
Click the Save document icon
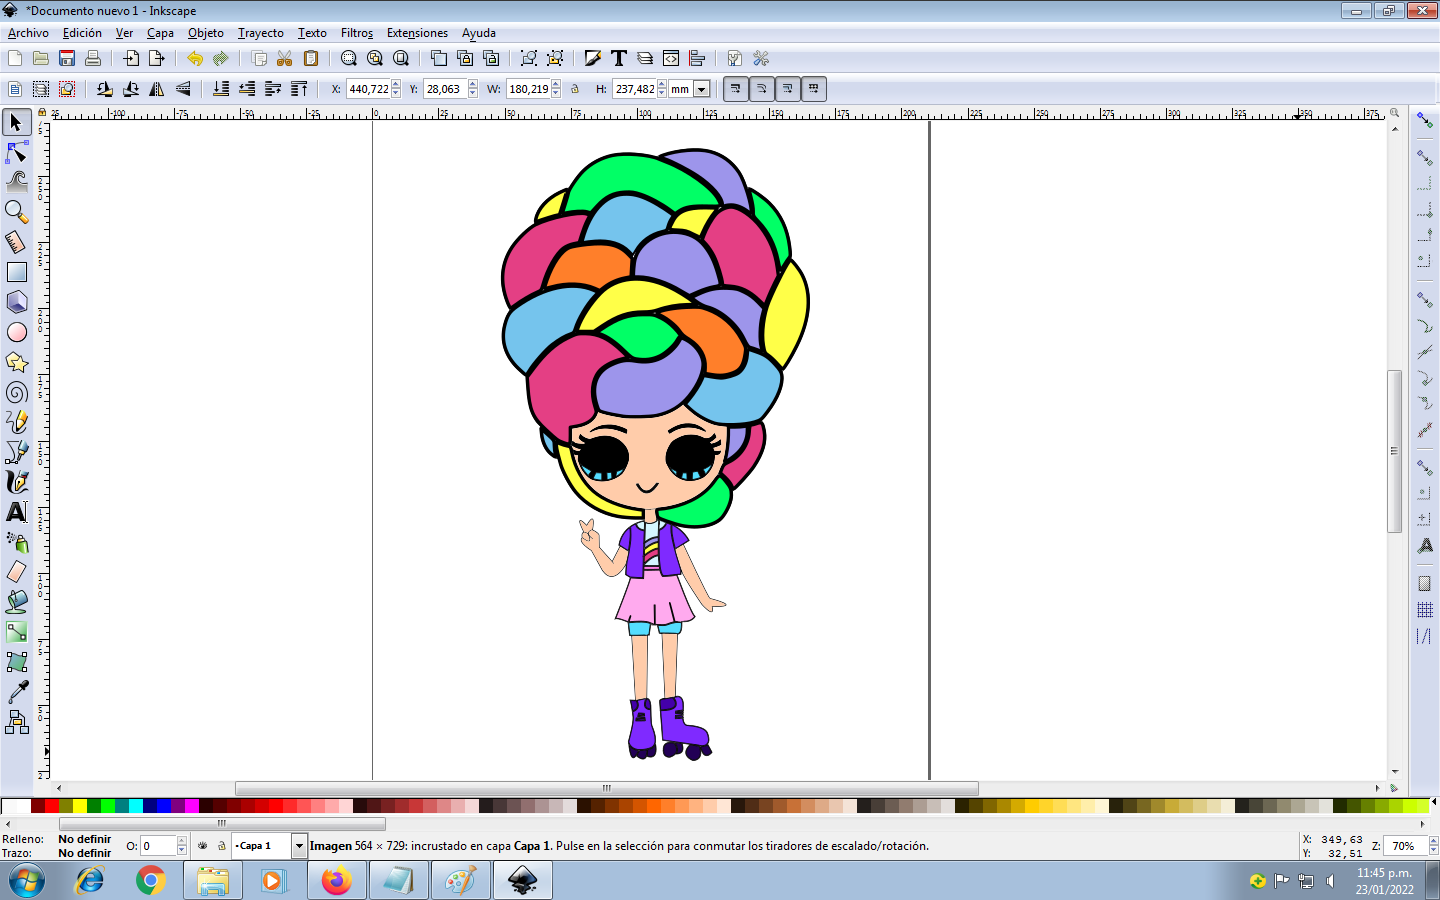(67, 59)
